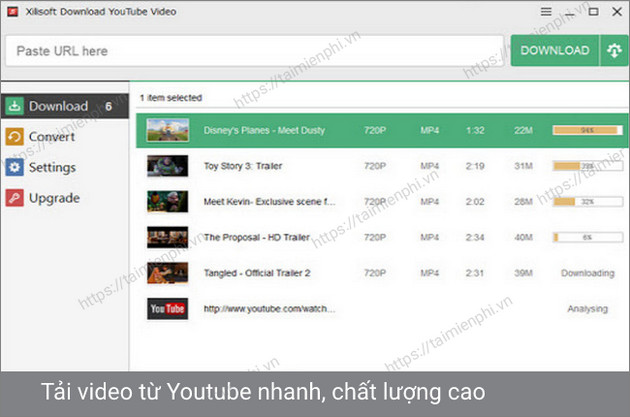Click "28M" size of Meet Kevin
Viewport: 630px width, 417px height.
point(523,202)
